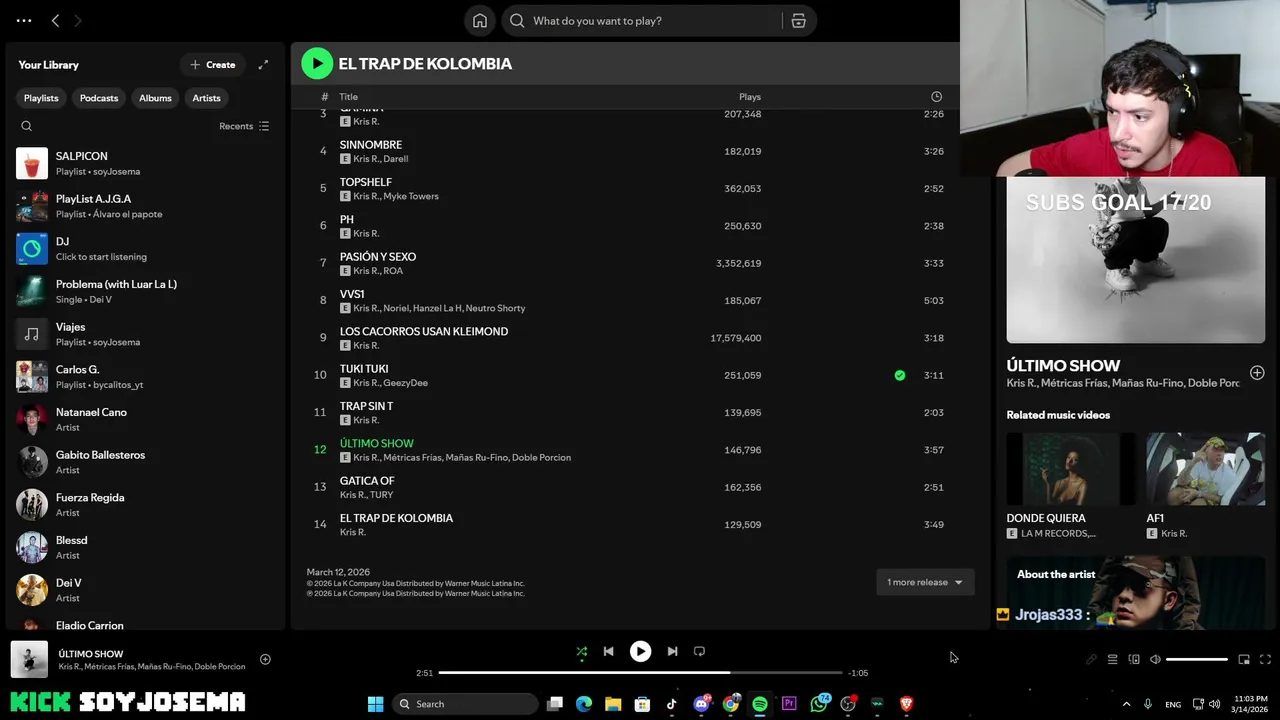Open the Home icon in top bar
Viewport: 1280px width, 720px height.
pyautogui.click(x=480, y=21)
